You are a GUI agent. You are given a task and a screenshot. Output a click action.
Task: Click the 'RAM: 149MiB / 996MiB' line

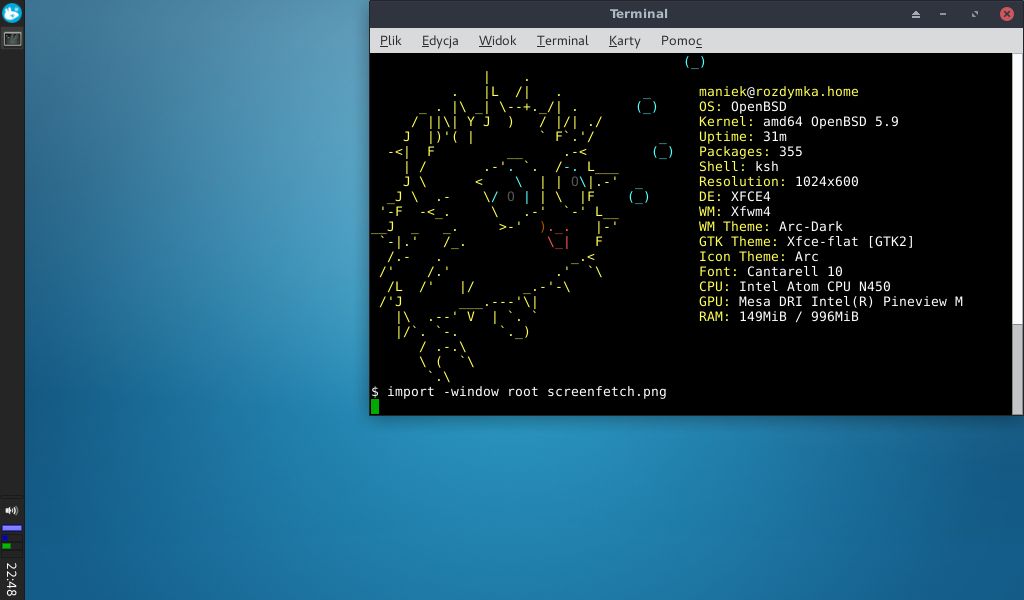click(778, 317)
